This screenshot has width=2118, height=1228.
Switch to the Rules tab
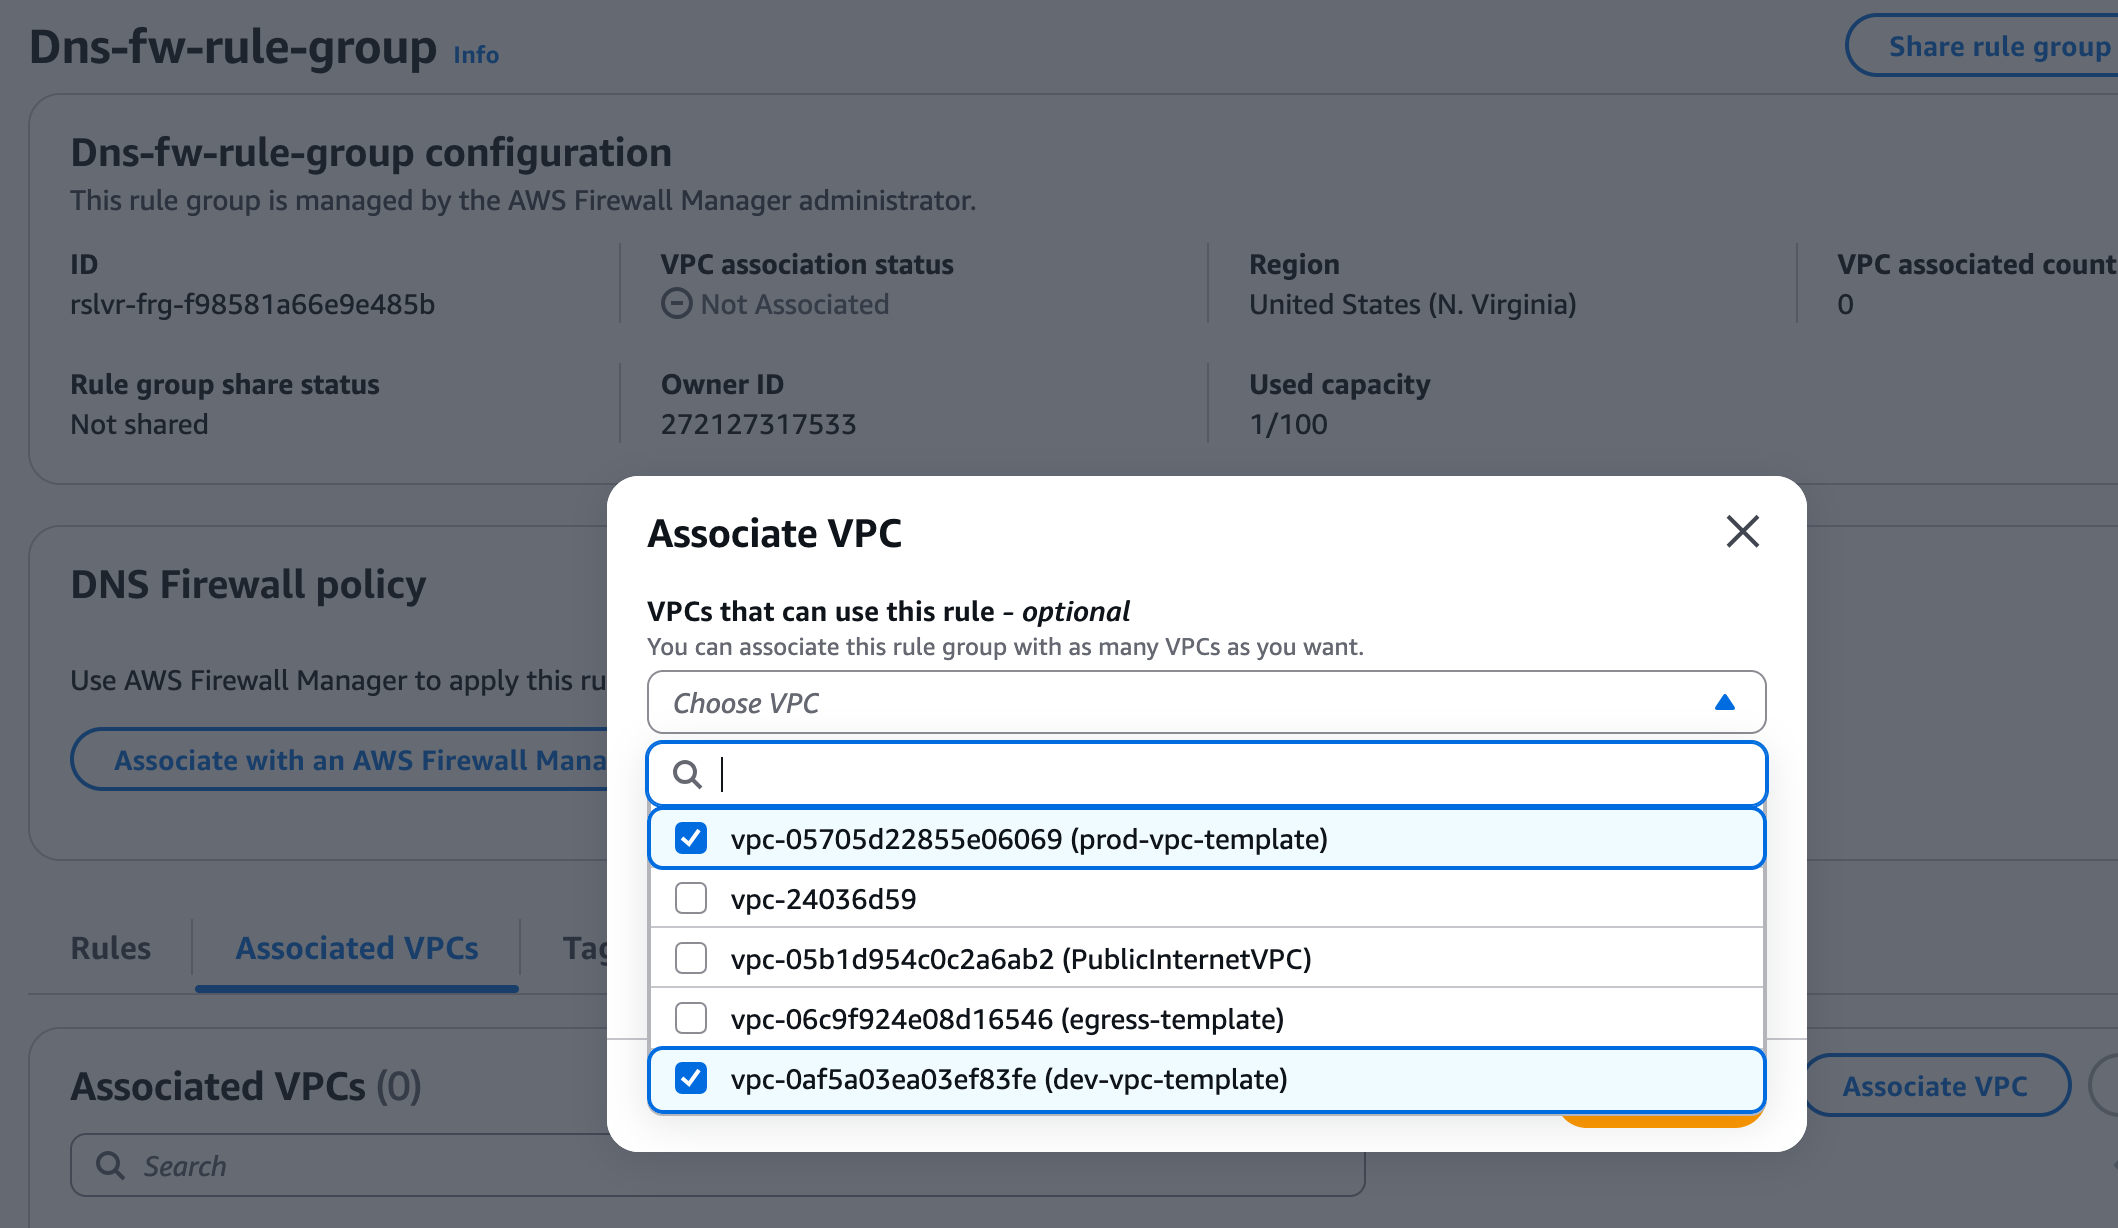click(x=110, y=948)
